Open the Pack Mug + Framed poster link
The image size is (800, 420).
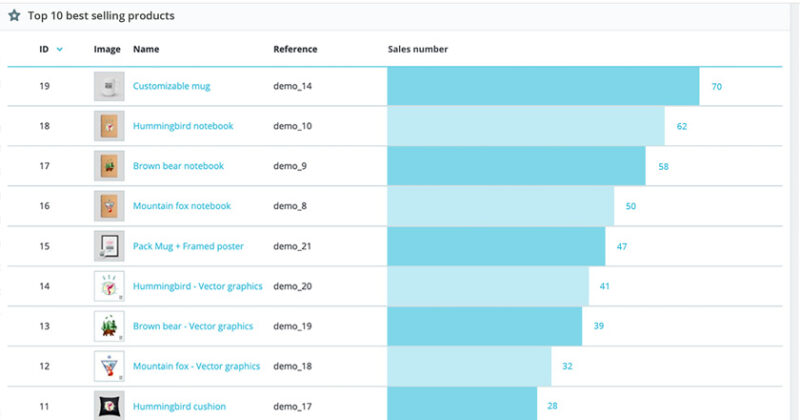click(188, 246)
